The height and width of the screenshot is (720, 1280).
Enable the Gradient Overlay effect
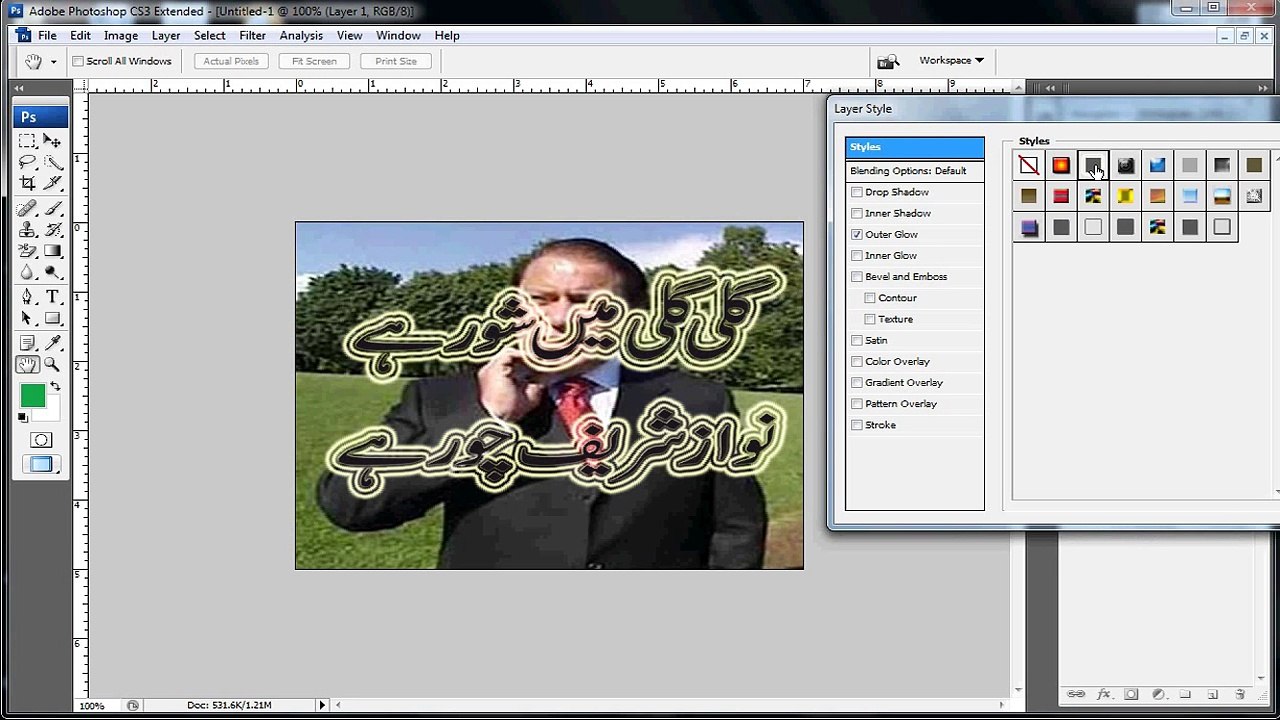(857, 383)
